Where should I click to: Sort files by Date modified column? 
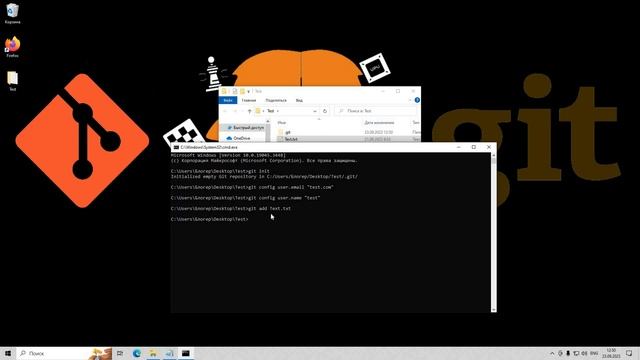(379, 122)
